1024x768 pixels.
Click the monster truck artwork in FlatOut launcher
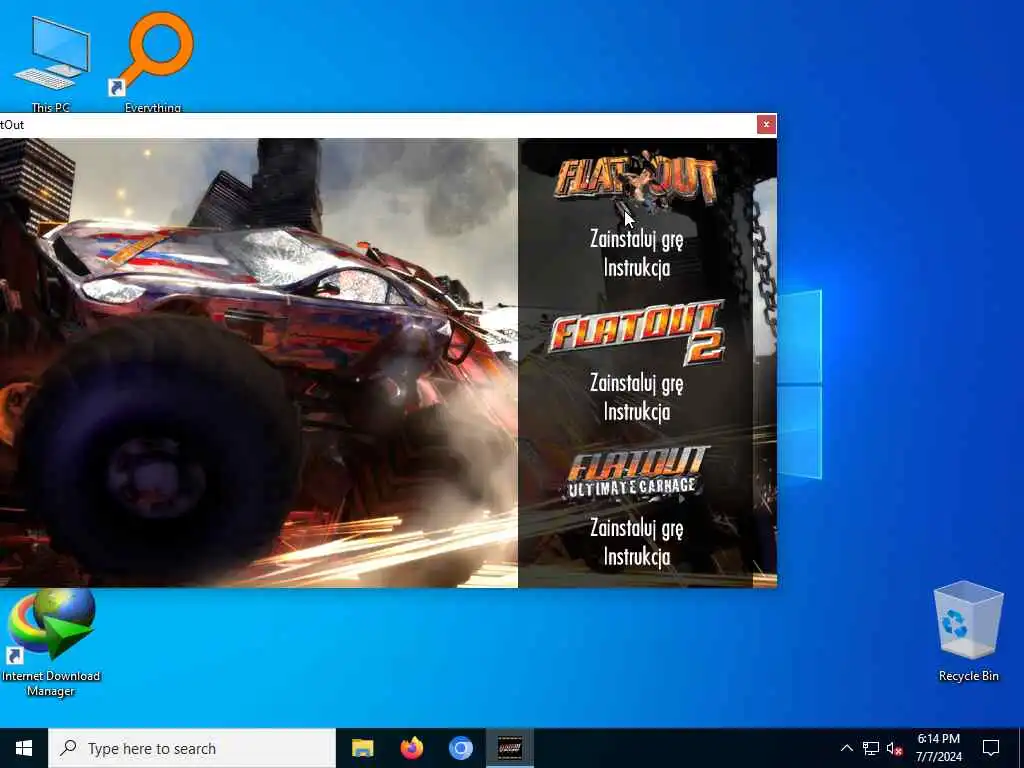[259, 363]
